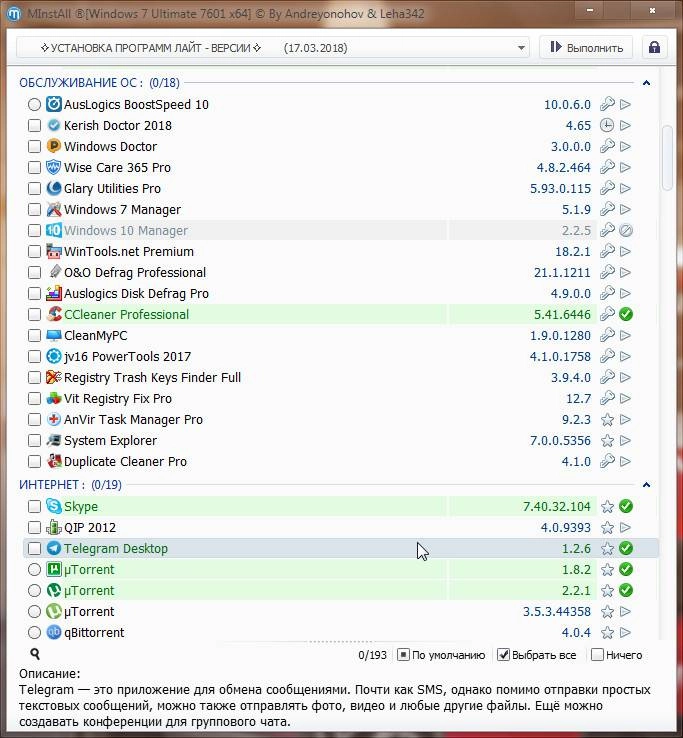Click clock icon for Kerish Doctor 2018
The image size is (683, 738).
607,126
